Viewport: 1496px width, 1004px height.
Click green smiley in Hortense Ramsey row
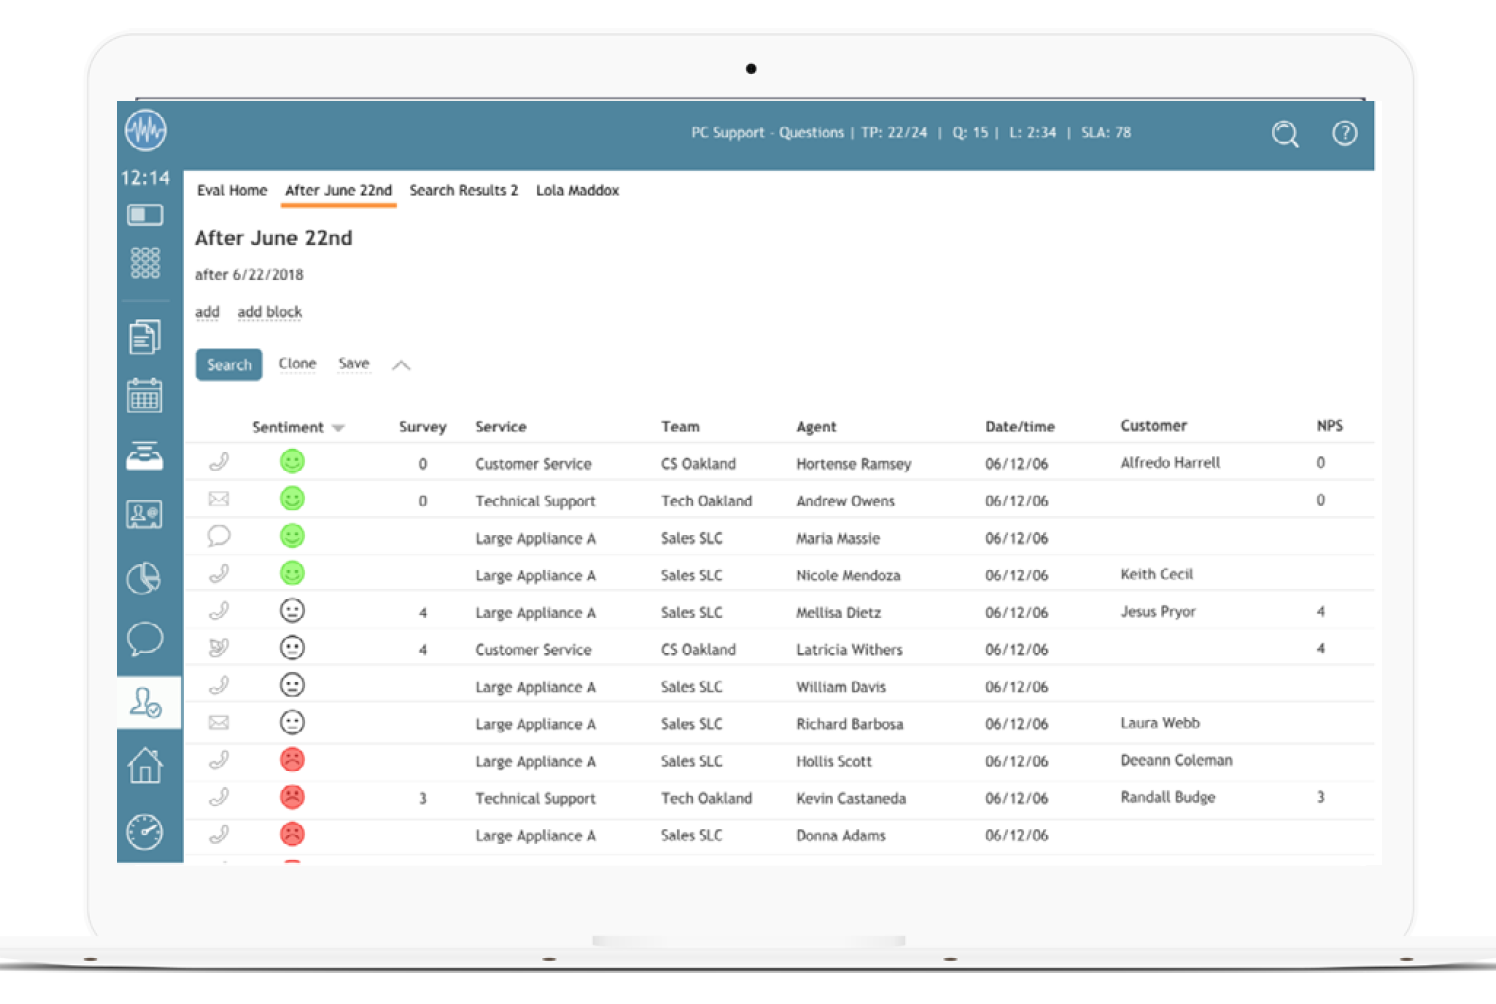click(x=292, y=461)
